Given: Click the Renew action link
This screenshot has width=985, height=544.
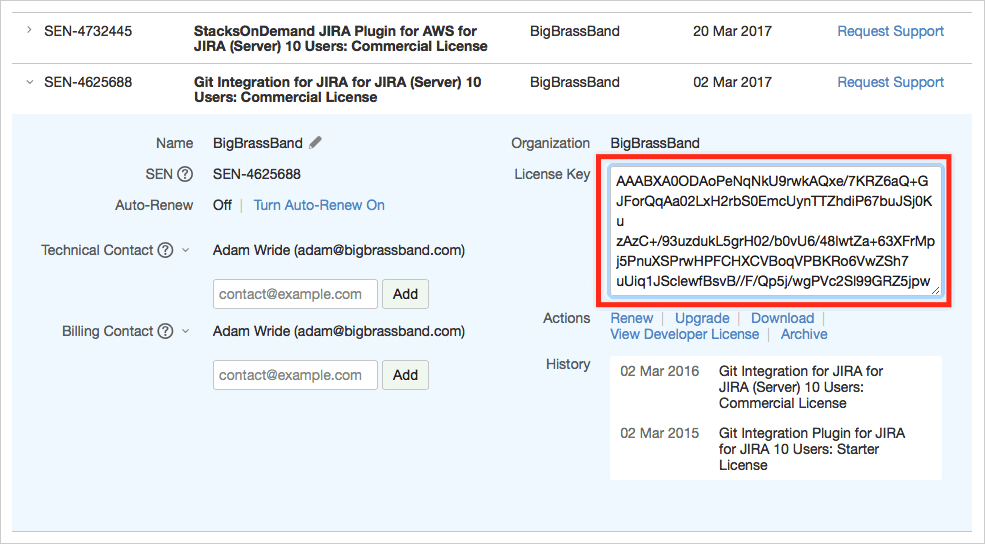Looking at the screenshot, I should coord(632,318).
